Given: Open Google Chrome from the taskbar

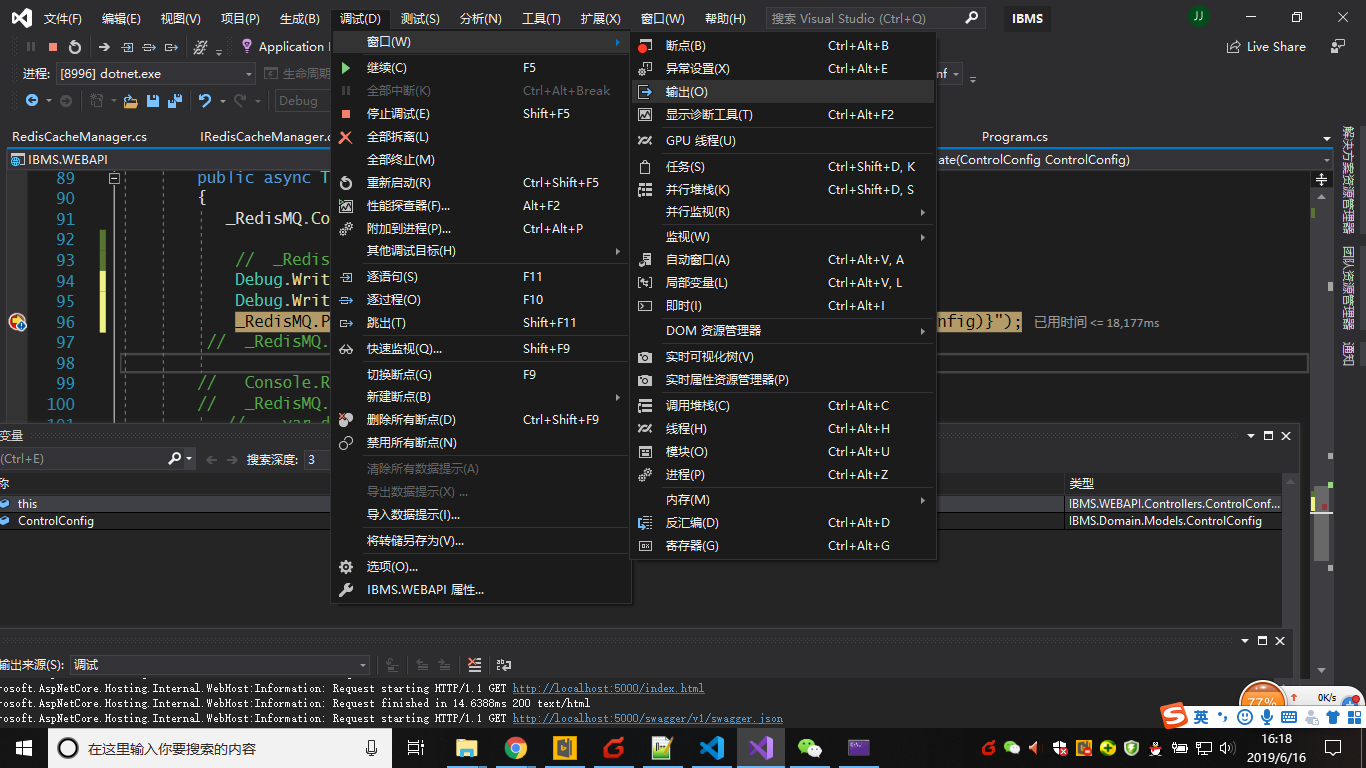Looking at the screenshot, I should point(516,748).
